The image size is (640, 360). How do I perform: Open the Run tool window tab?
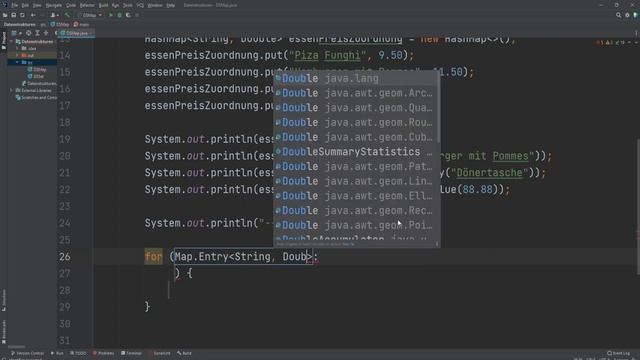point(57,353)
